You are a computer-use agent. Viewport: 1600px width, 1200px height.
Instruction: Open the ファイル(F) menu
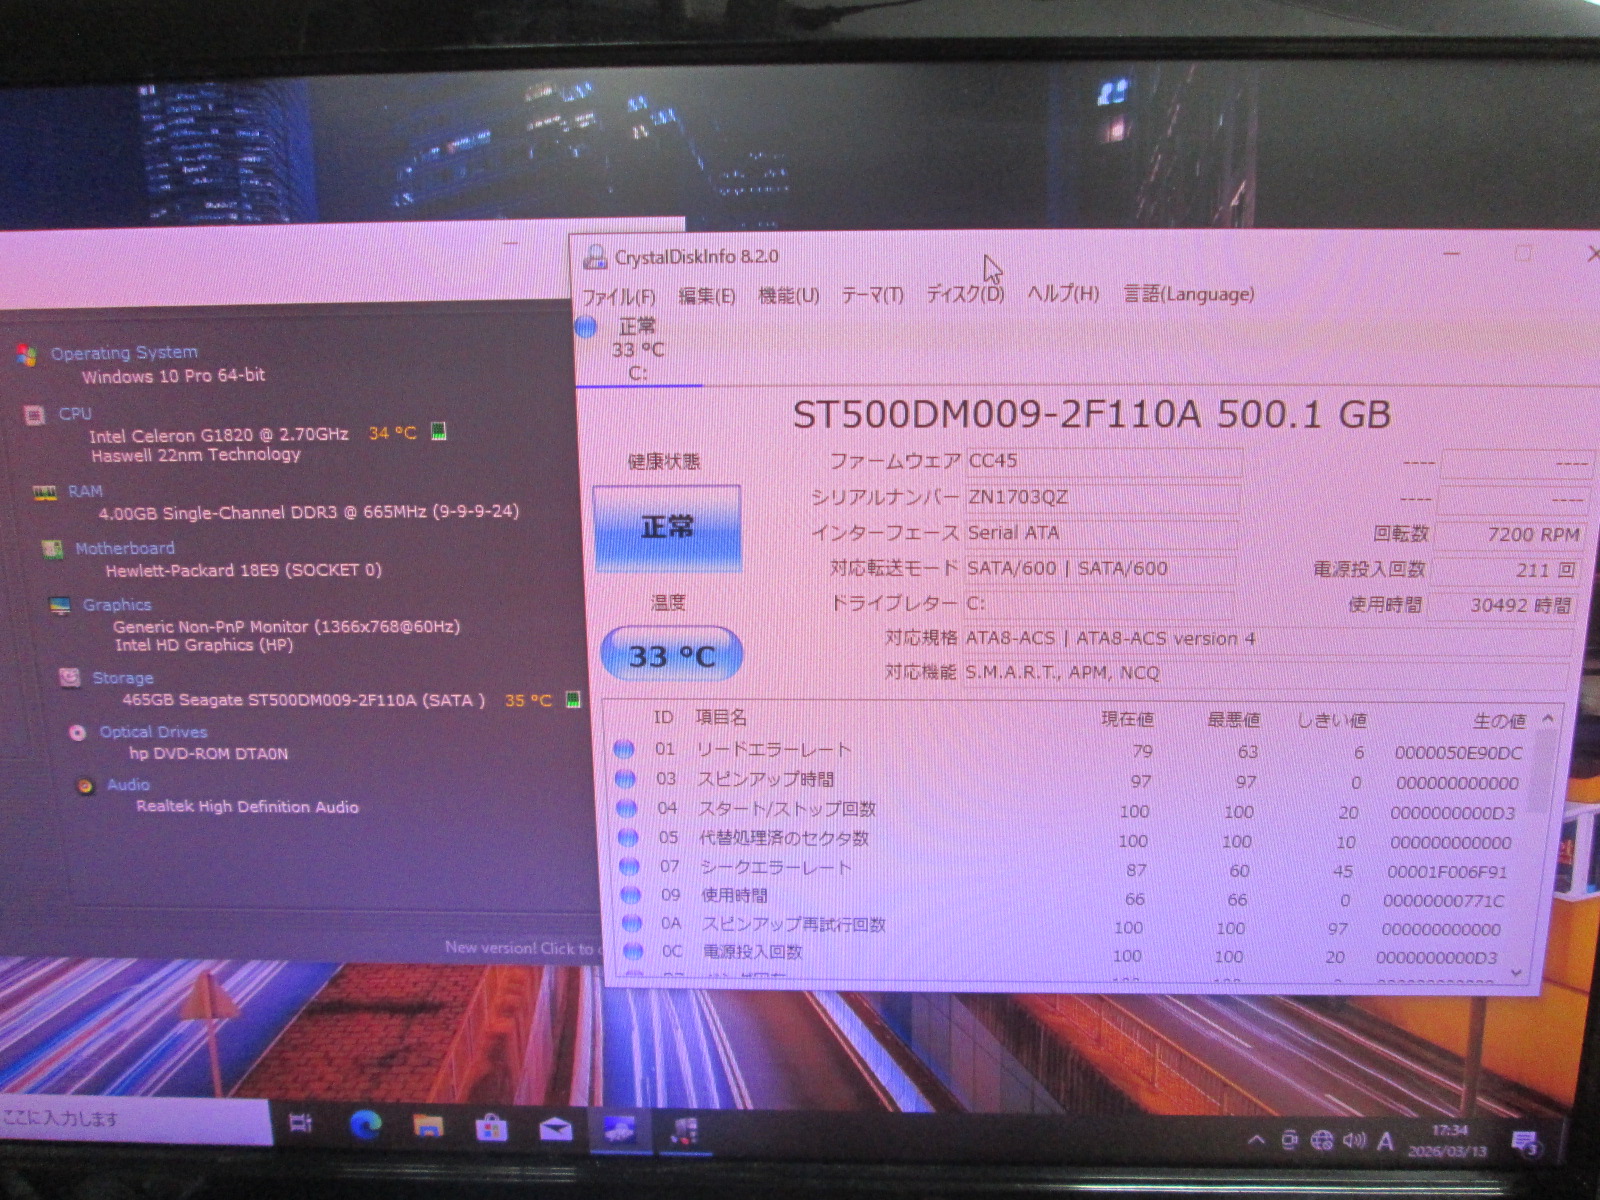point(619,297)
